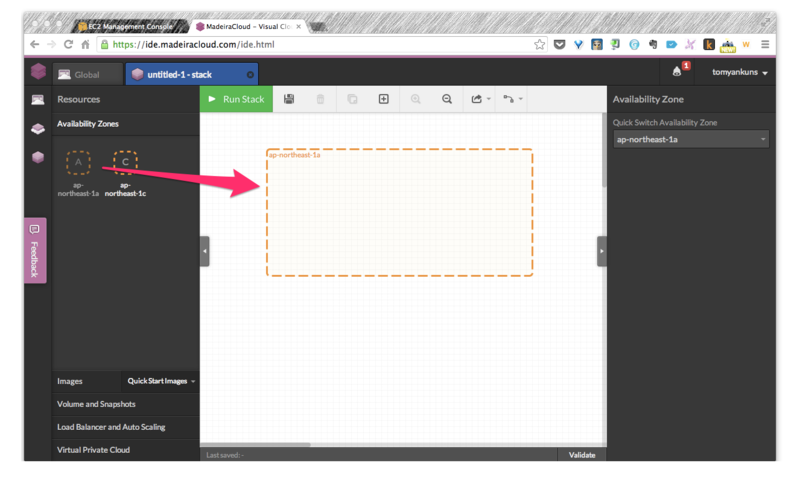The height and width of the screenshot is (498, 800).
Task: Click the orange k extension icon
Action: tap(709, 44)
